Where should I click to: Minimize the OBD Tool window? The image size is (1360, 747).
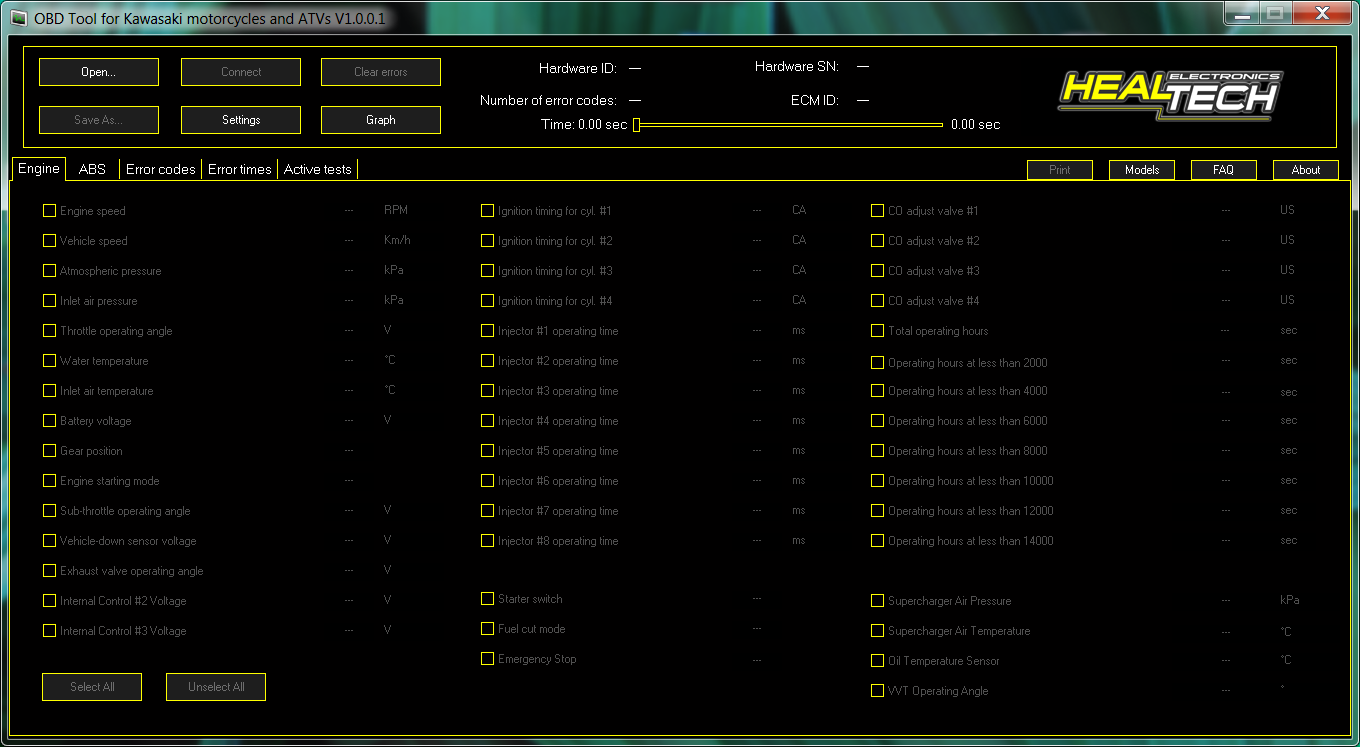point(1241,13)
